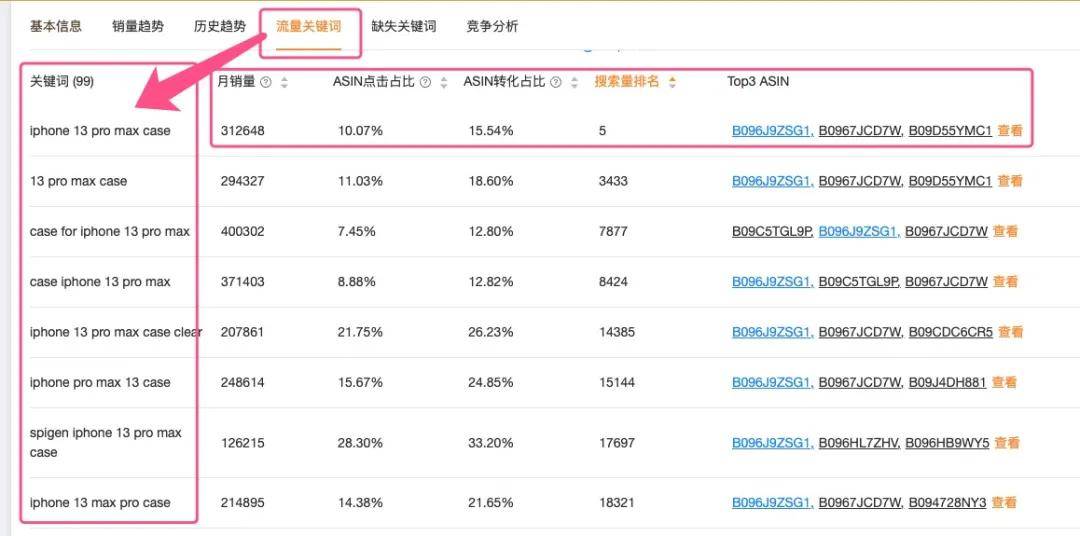Image resolution: width=1080 pixels, height=536 pixels.
Task: Click ASIN B09CDC6CR5 link
Action: tap(951, 332)
